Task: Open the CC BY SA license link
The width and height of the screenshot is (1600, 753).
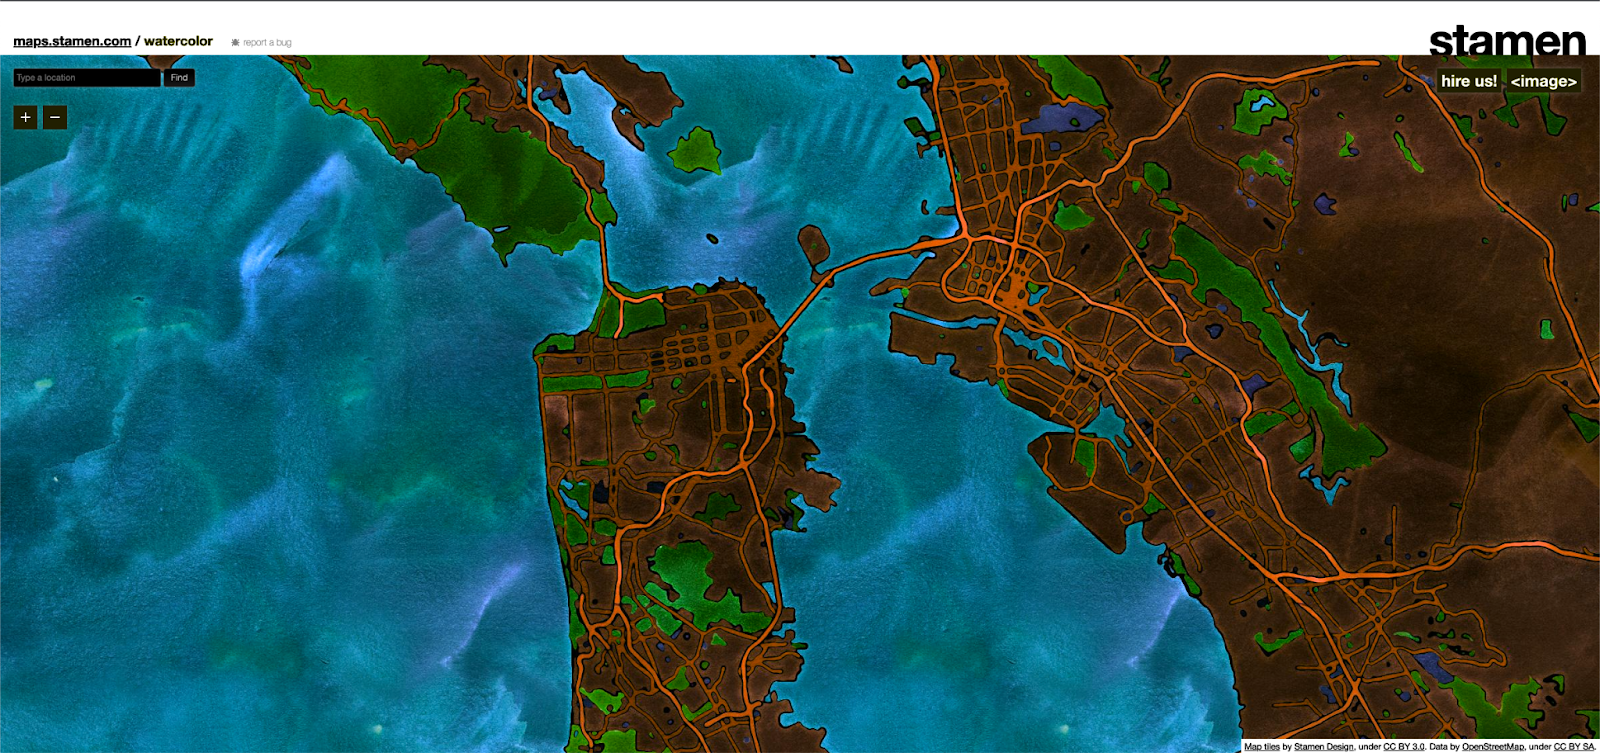Action: tap(1573, 746)
